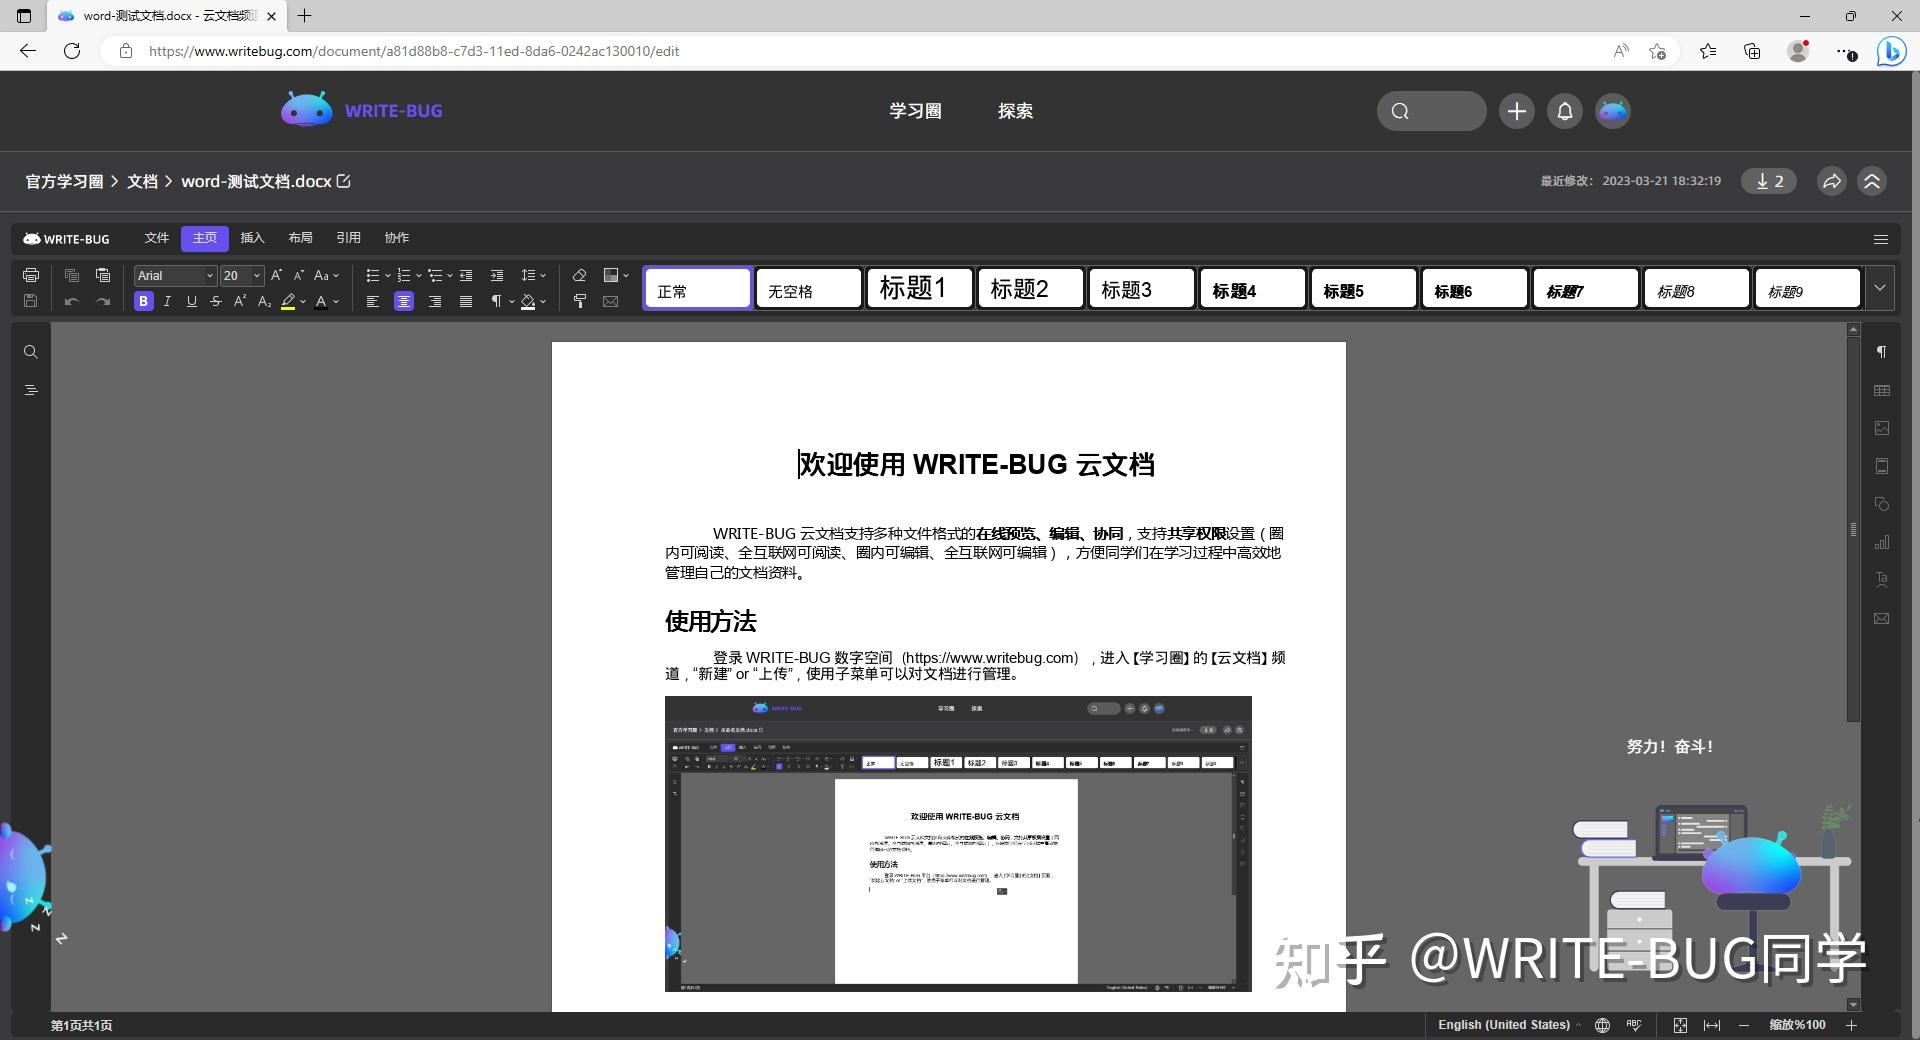Image resolution: width=1920 pixels, height=1040 pixels.
Task: Change language via English (United States) status bar
Action: point(1504,1025)
